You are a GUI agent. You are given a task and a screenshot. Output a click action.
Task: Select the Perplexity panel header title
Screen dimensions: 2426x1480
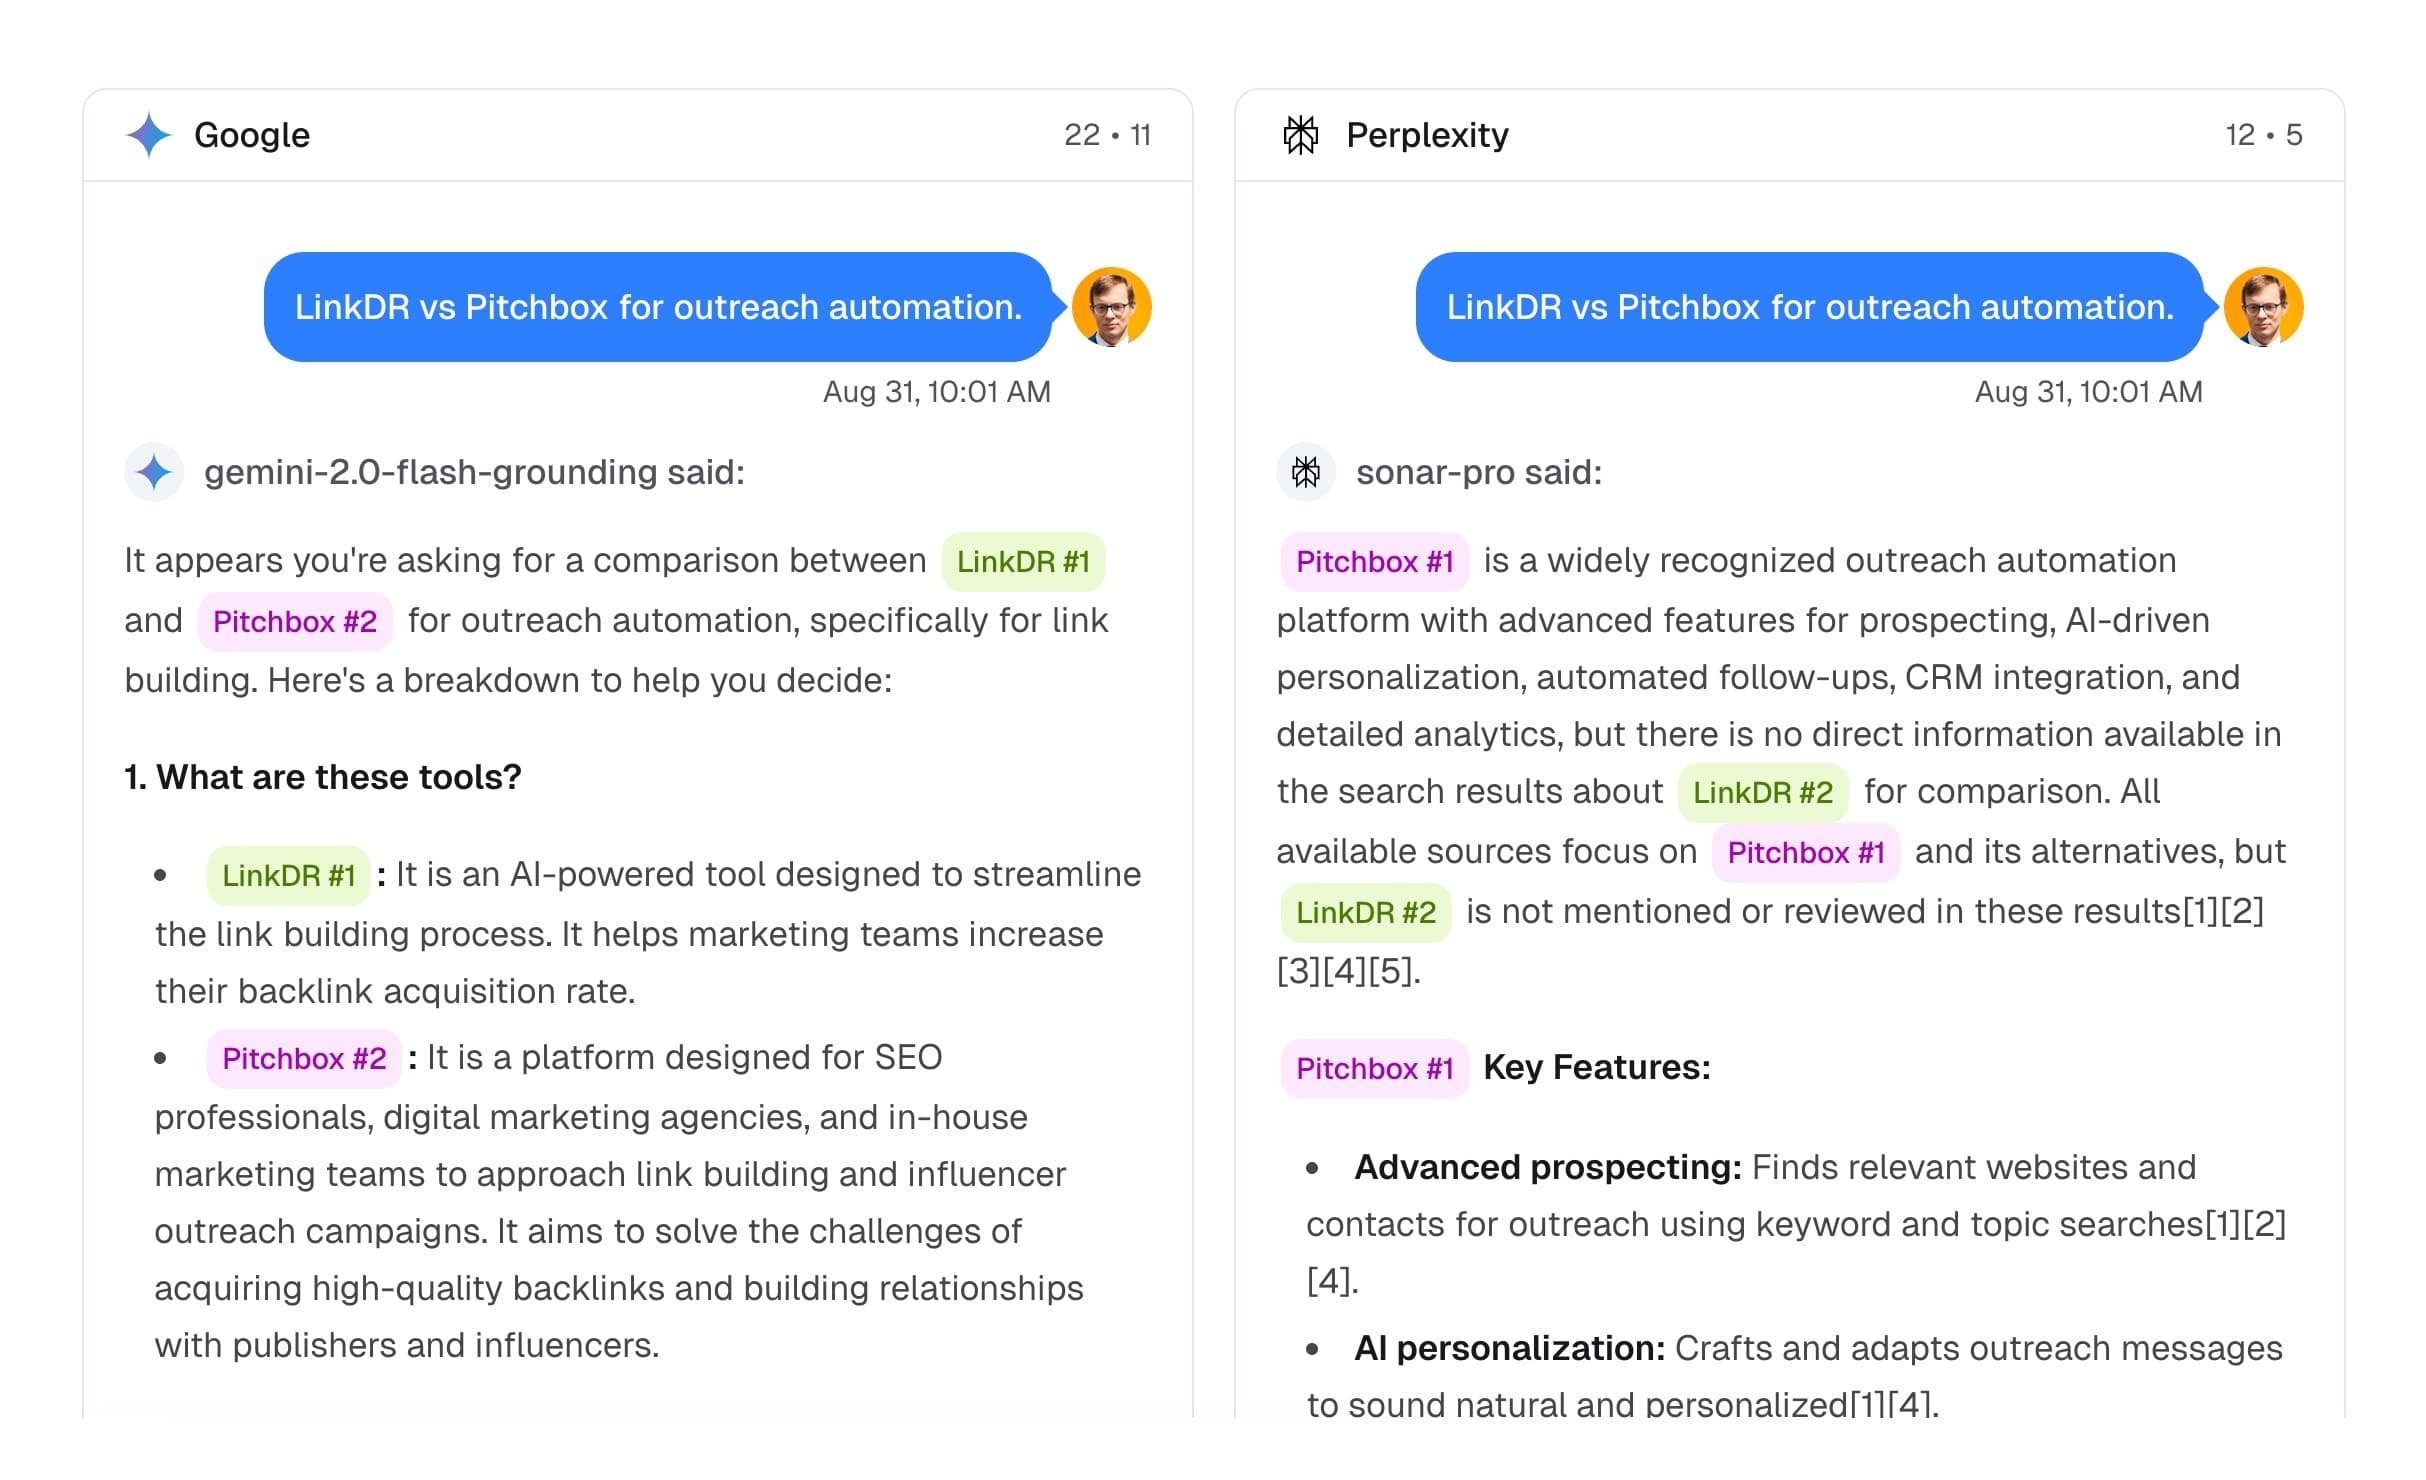click(x=1427, y=134)
